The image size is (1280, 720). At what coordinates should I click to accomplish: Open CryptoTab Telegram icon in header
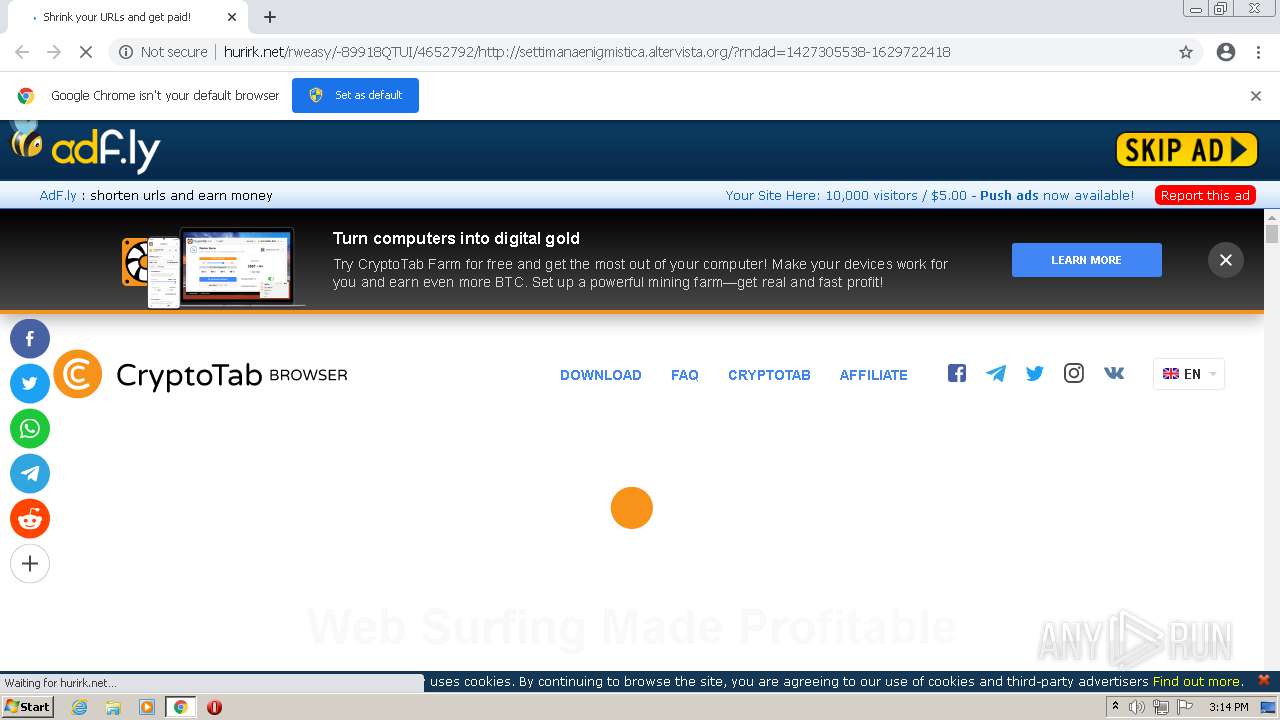click(996, 373)
